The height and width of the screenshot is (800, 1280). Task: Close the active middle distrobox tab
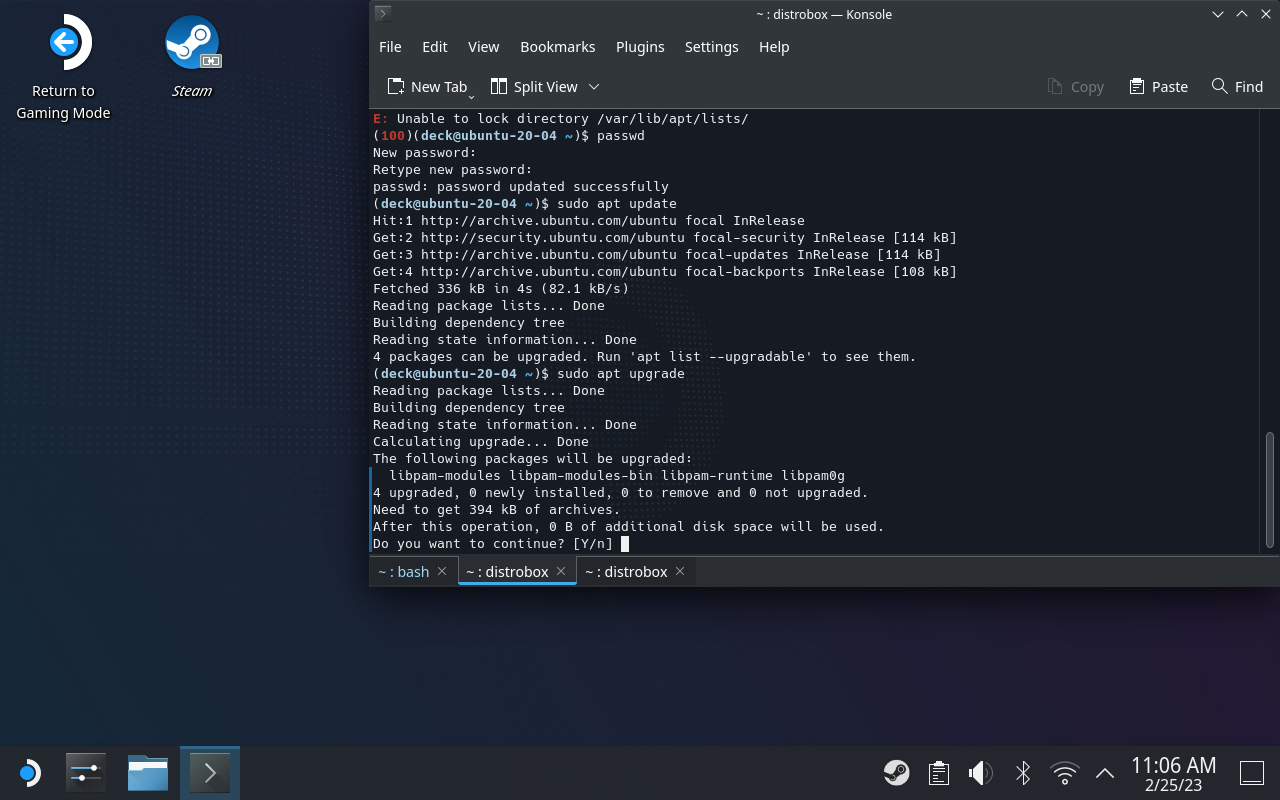[561, 572]
